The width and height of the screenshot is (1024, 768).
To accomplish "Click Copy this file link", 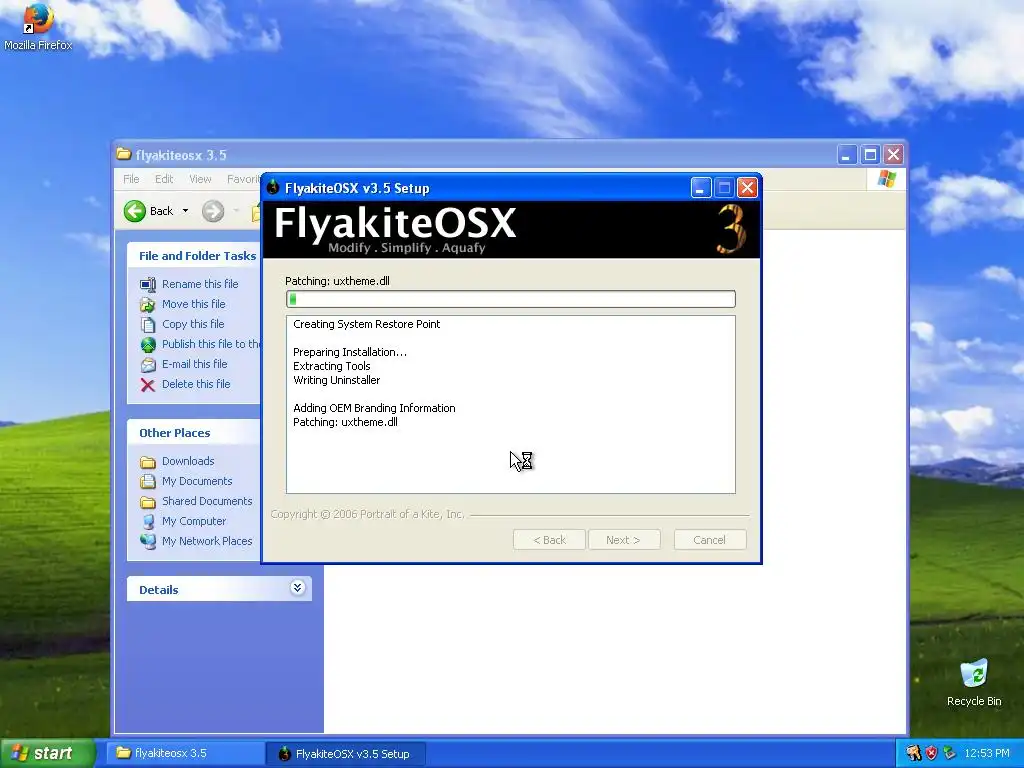I will point(193,325).
